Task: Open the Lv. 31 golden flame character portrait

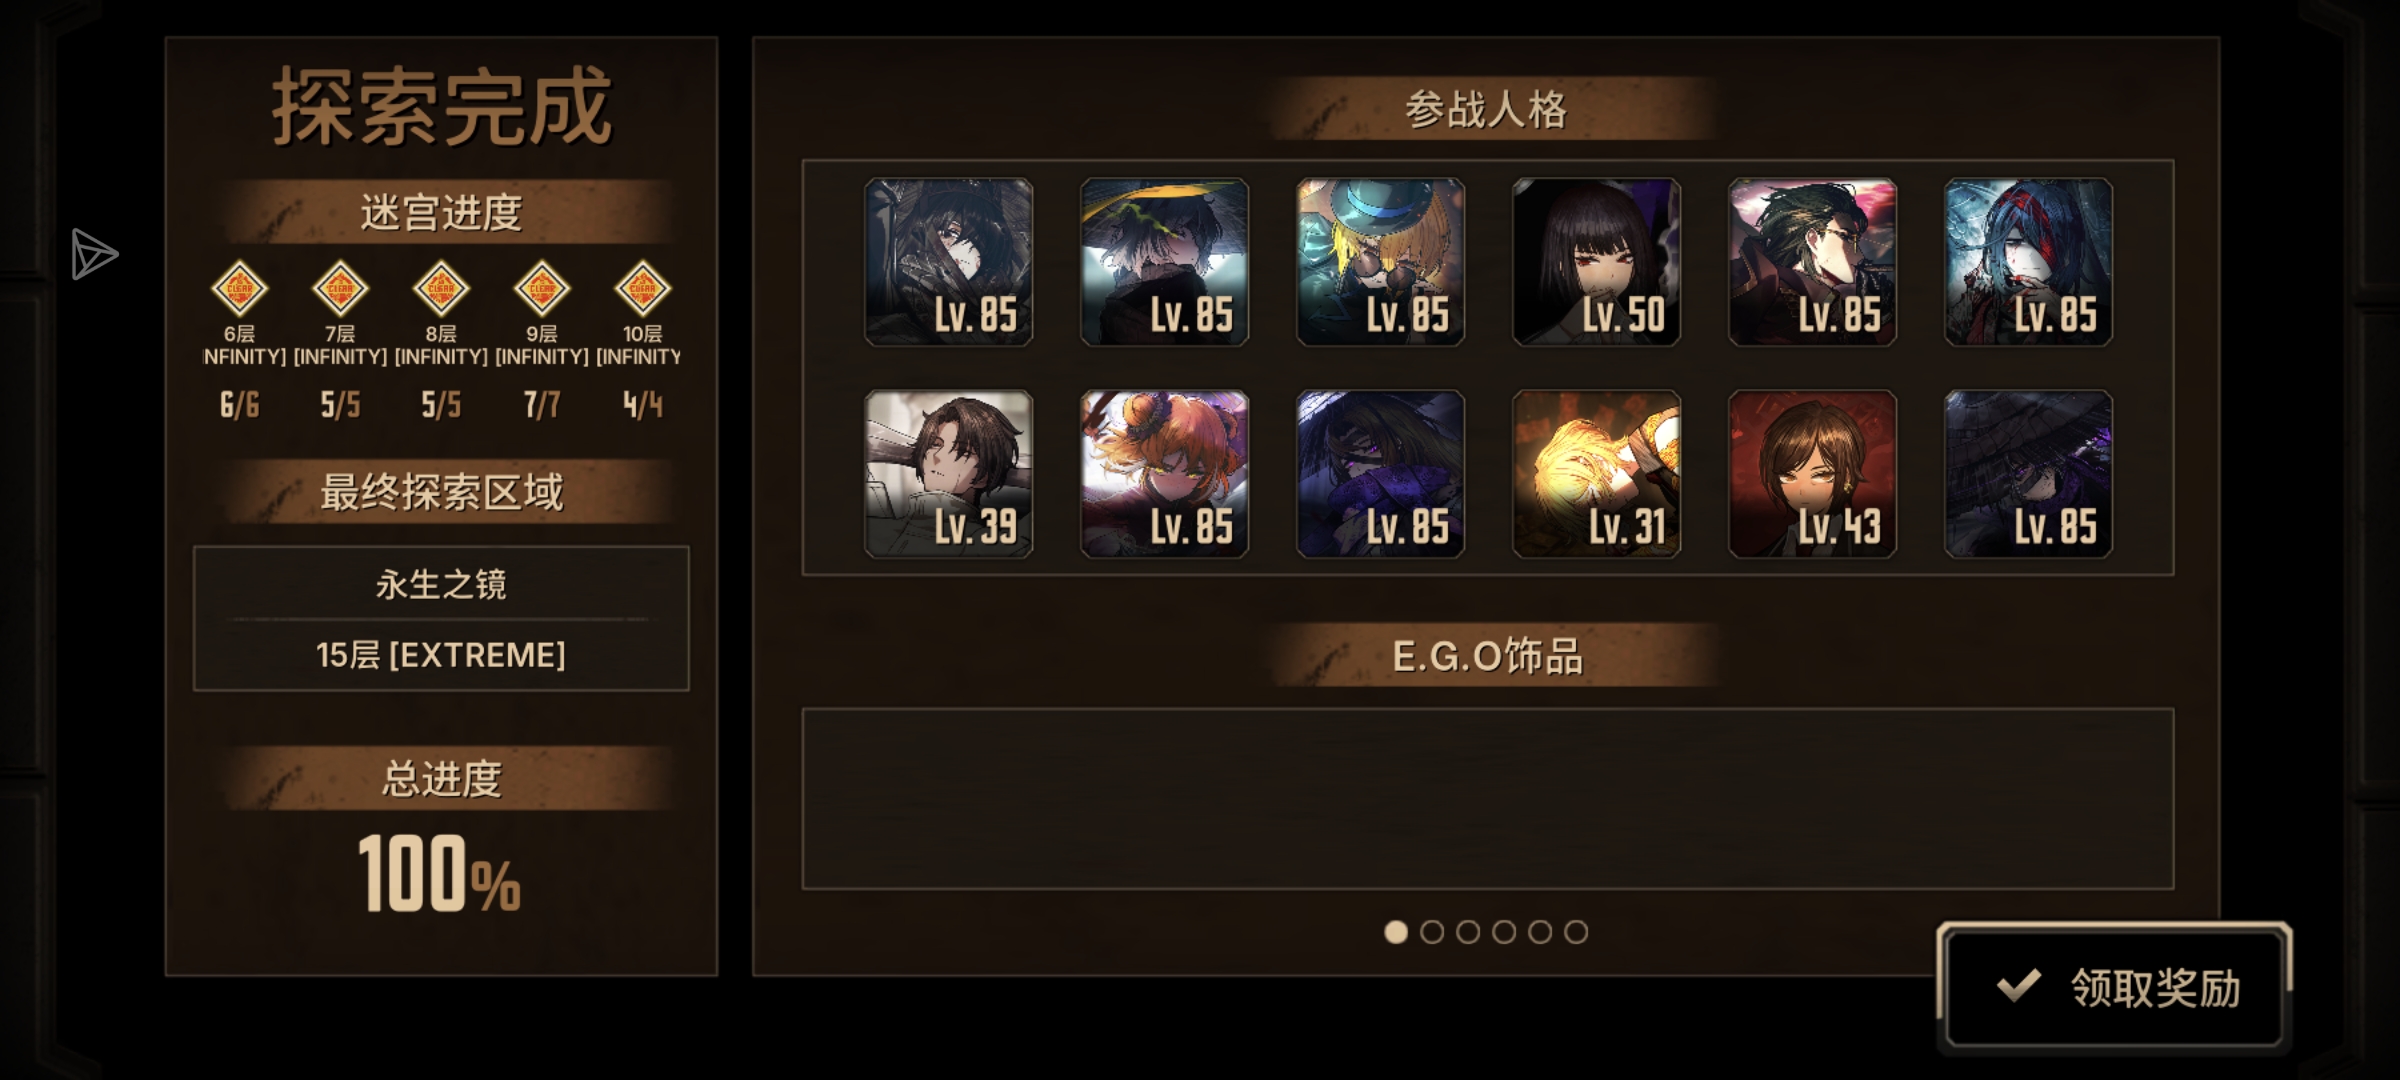Action: coord(1597,474)
